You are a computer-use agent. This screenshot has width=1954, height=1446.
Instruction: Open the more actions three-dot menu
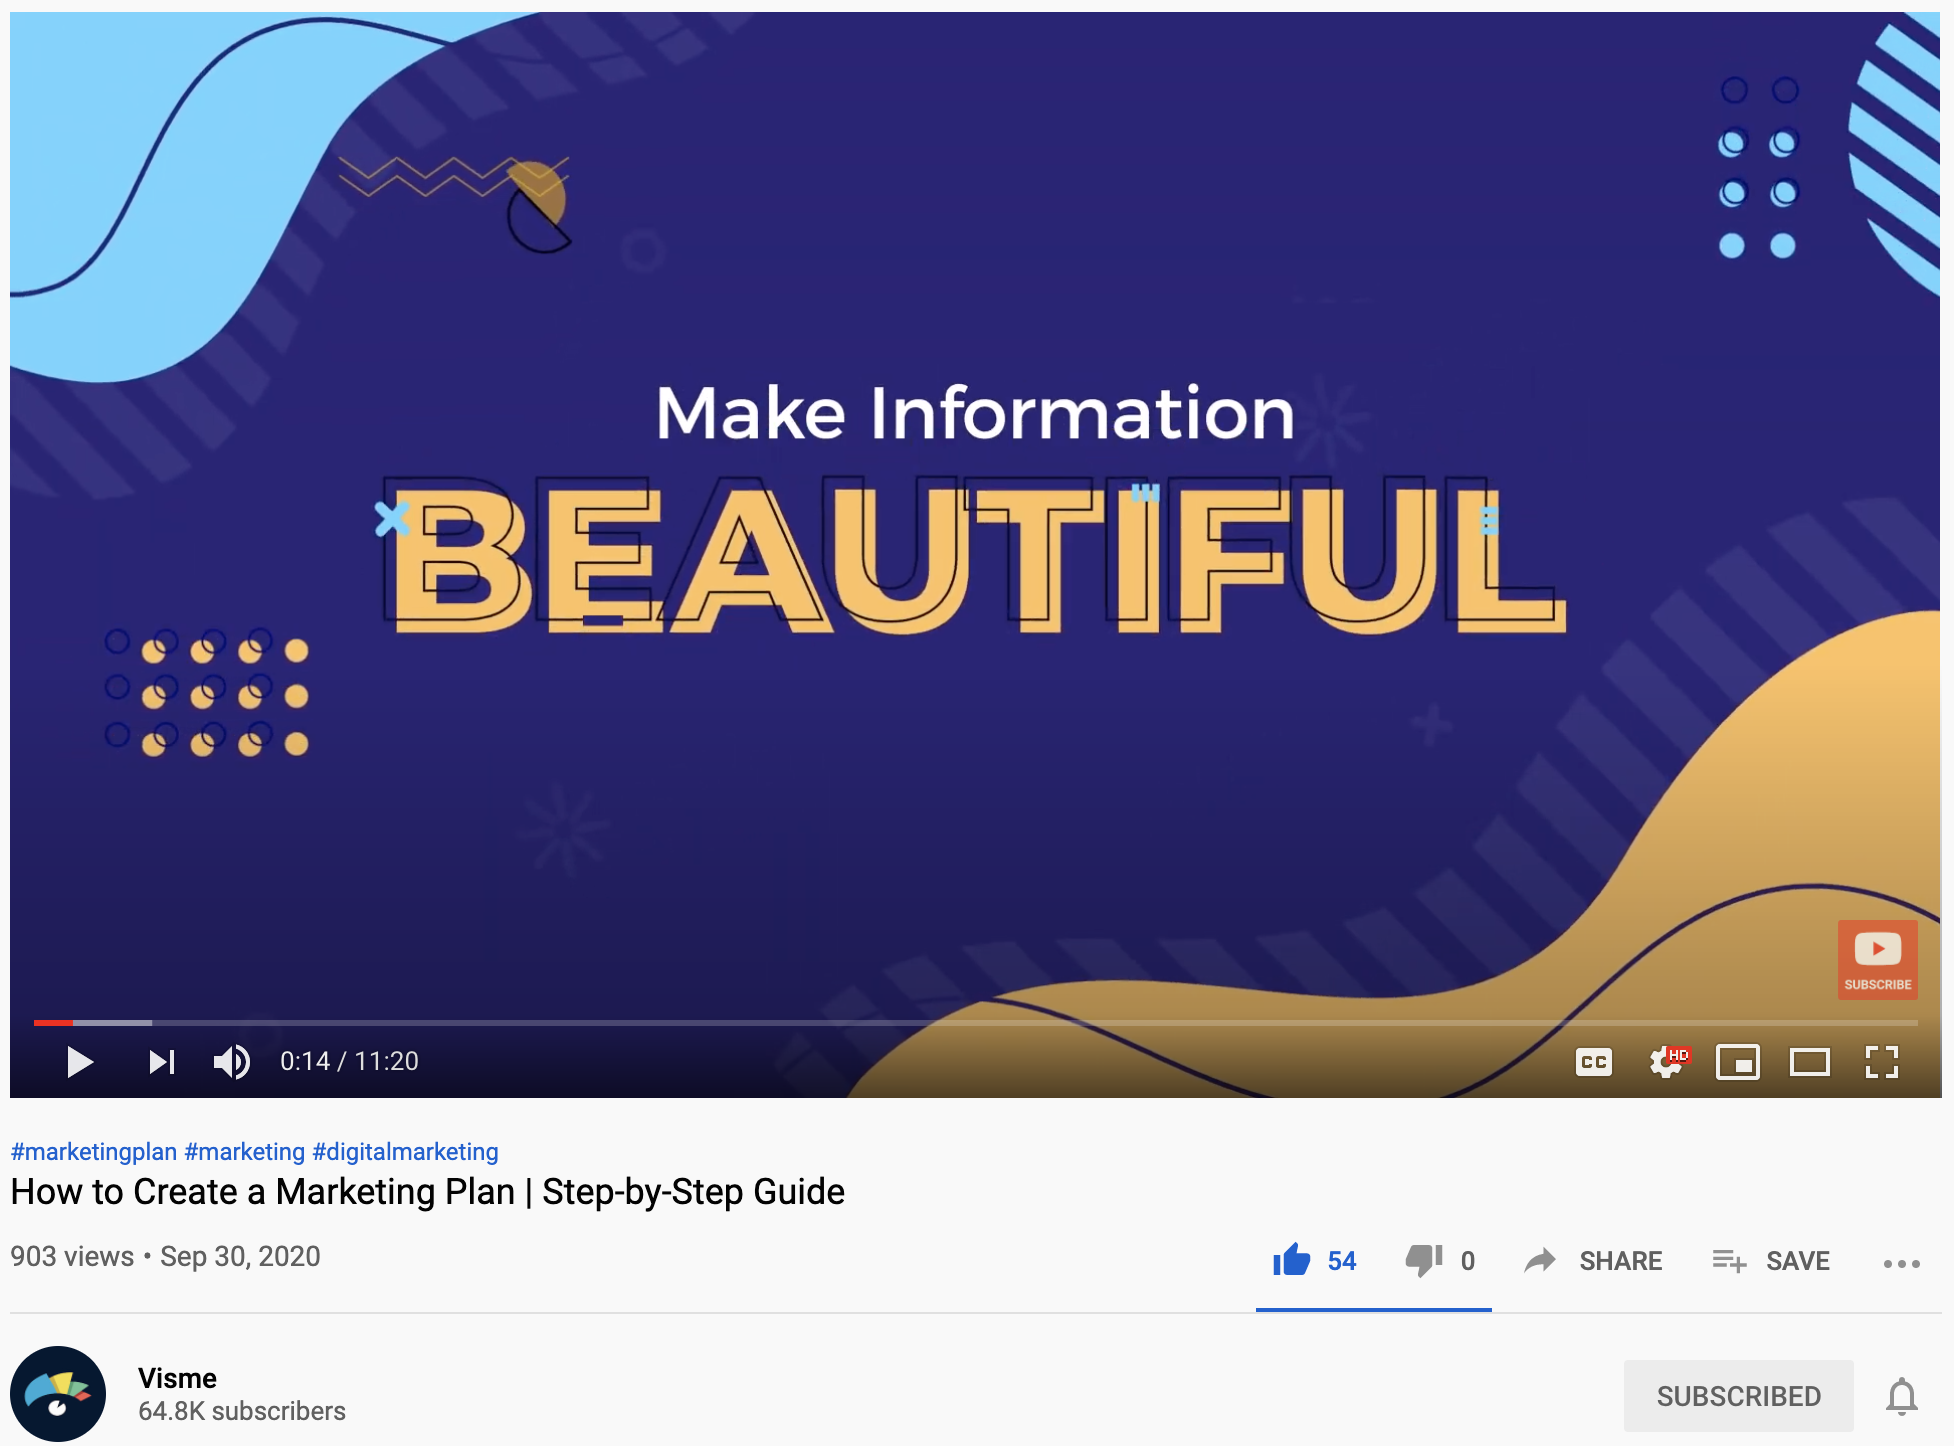[1901, 1263]
